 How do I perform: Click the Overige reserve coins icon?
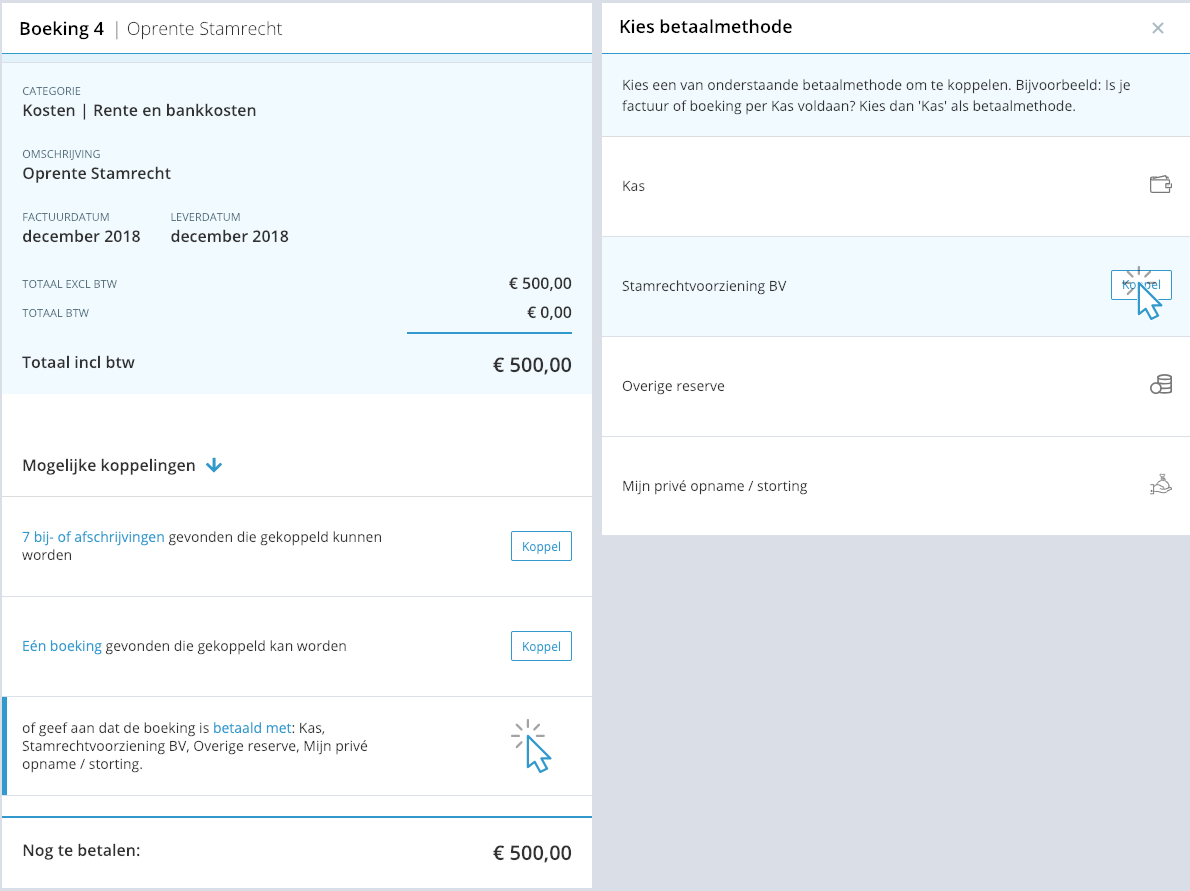[x=1161, y=385]
